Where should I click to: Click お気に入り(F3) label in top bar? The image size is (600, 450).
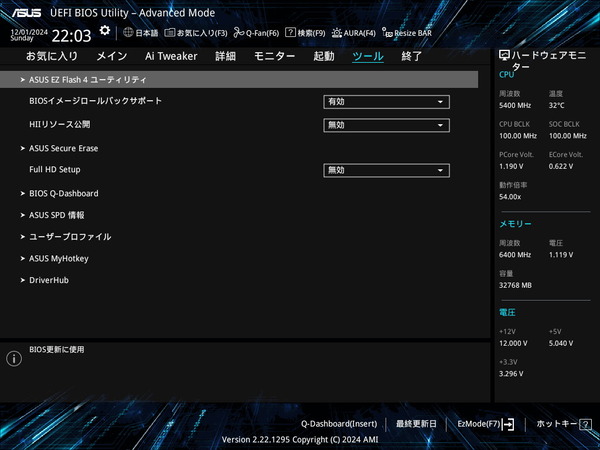click(x=202, y=33)
